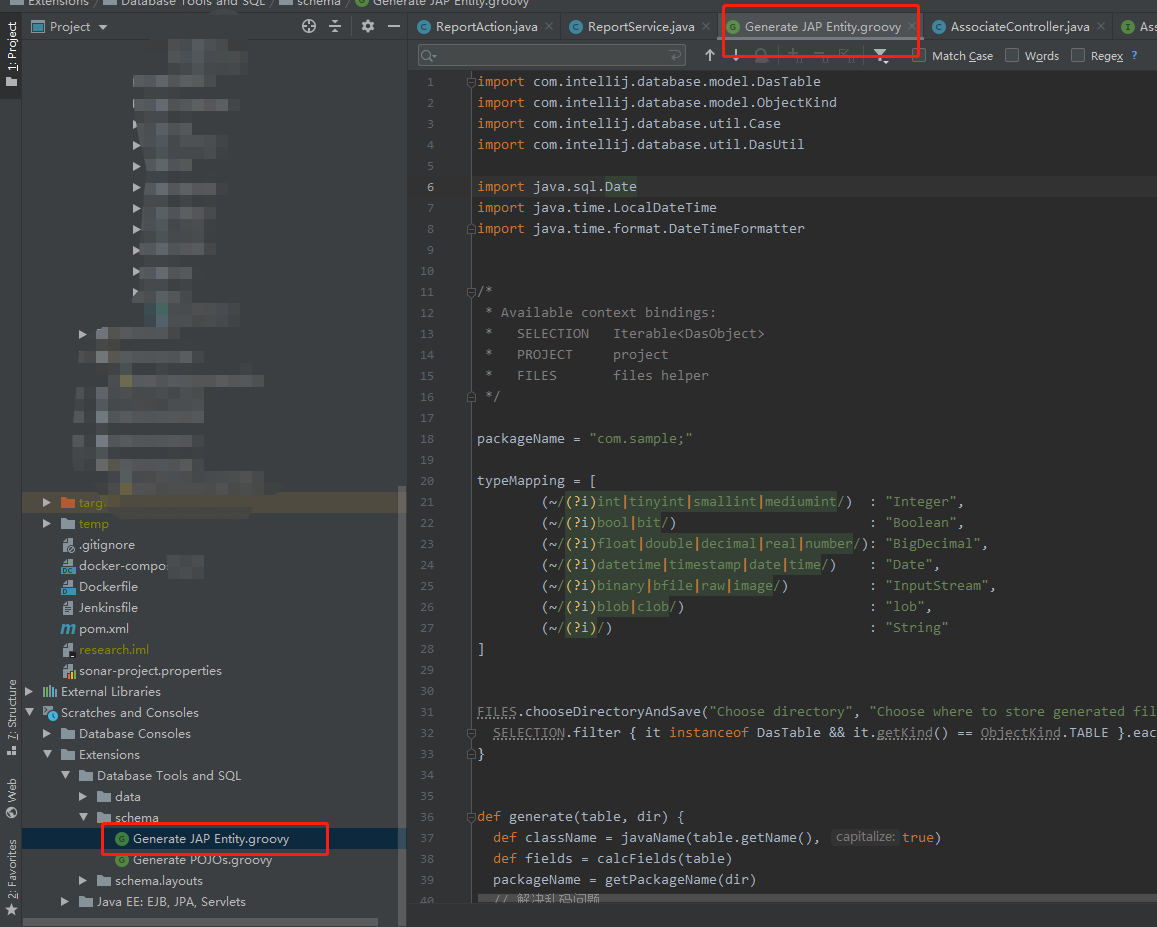Click inside the find search field
Viewport: 1157px width, 927px height.
[552, 55]
